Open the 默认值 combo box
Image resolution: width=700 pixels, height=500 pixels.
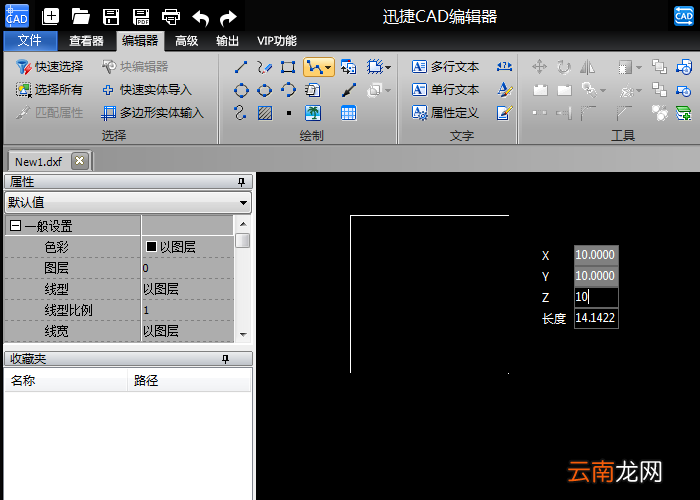click(x=128, y=203)
